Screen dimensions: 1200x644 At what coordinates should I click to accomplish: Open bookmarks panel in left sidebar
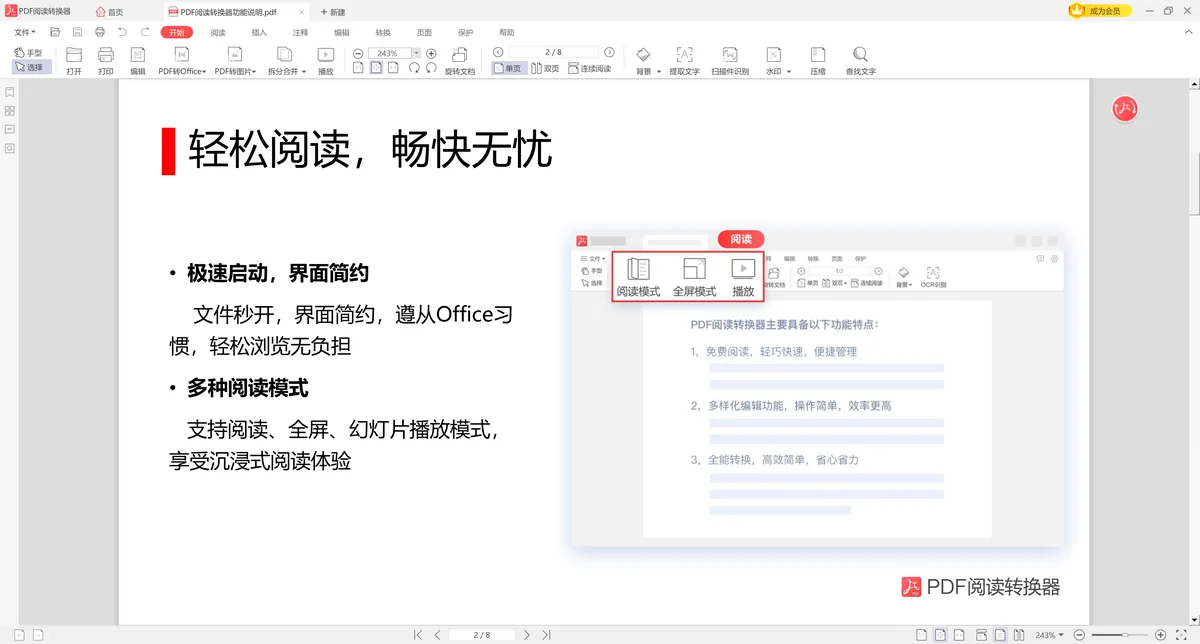click(9, 92)
